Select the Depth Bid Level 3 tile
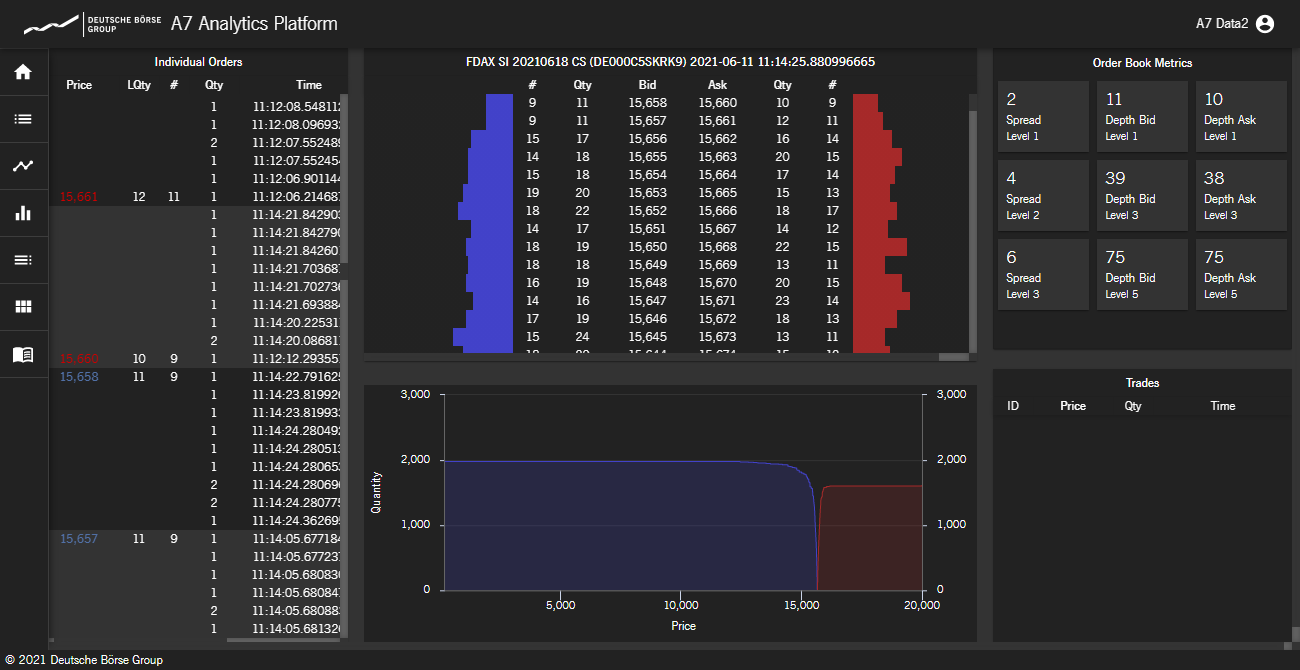The image size is (1300, 670). point(1142,196)
